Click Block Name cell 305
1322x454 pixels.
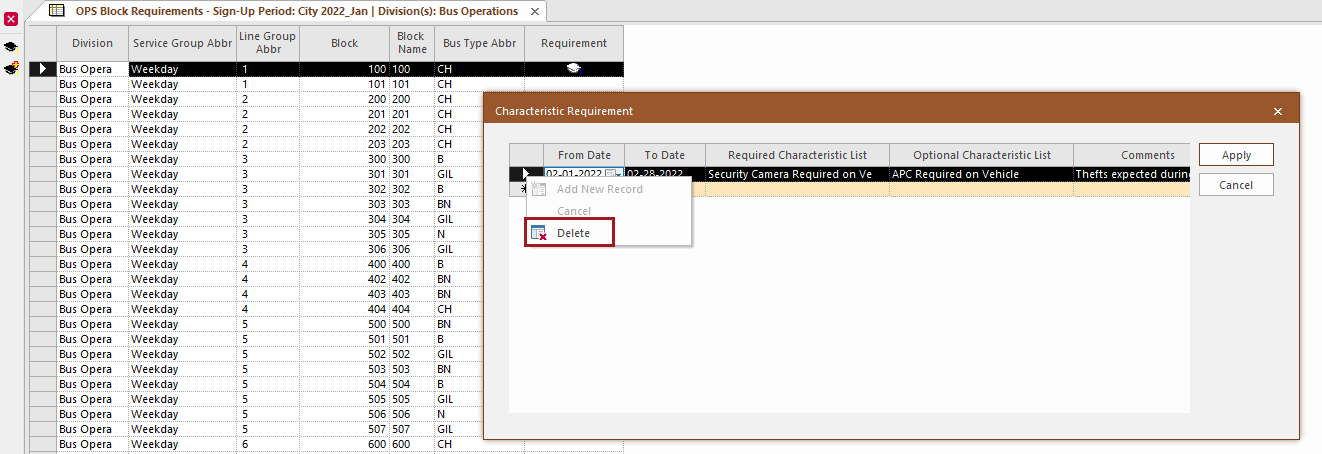[x=411, y=234]
